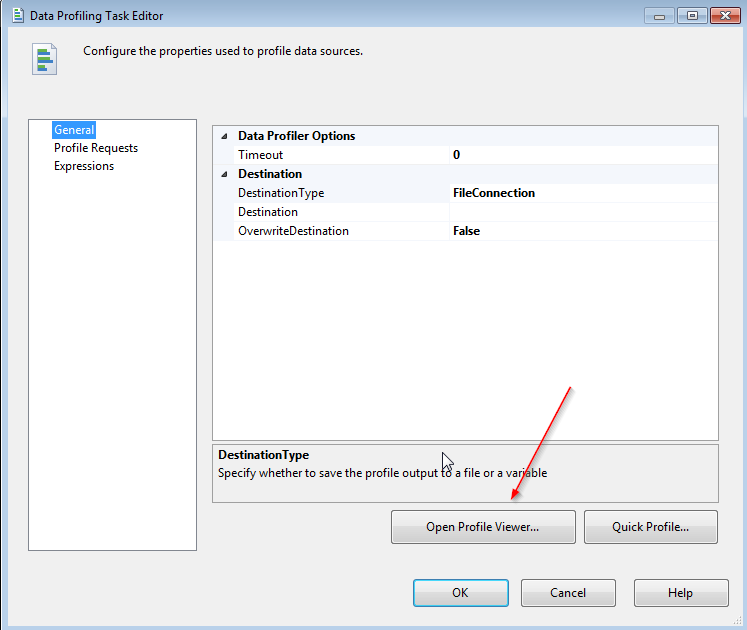
Task: Click the Quick Profile button
Action: click(651, 527)
